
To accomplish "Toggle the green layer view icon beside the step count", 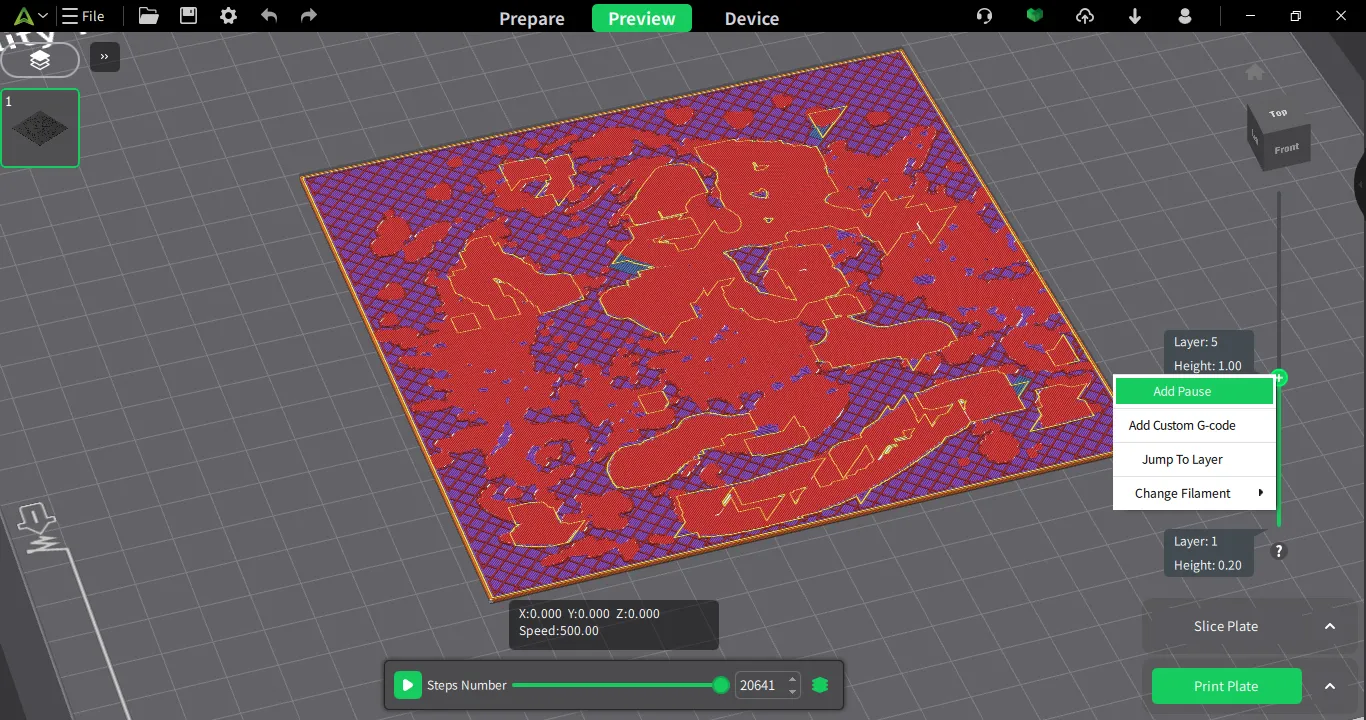I will [x=820, y=685].
